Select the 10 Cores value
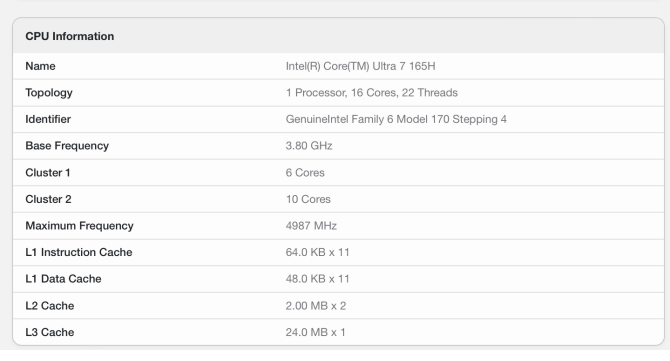The height and width of the screenshot is (361, 670). pos(308,199)
